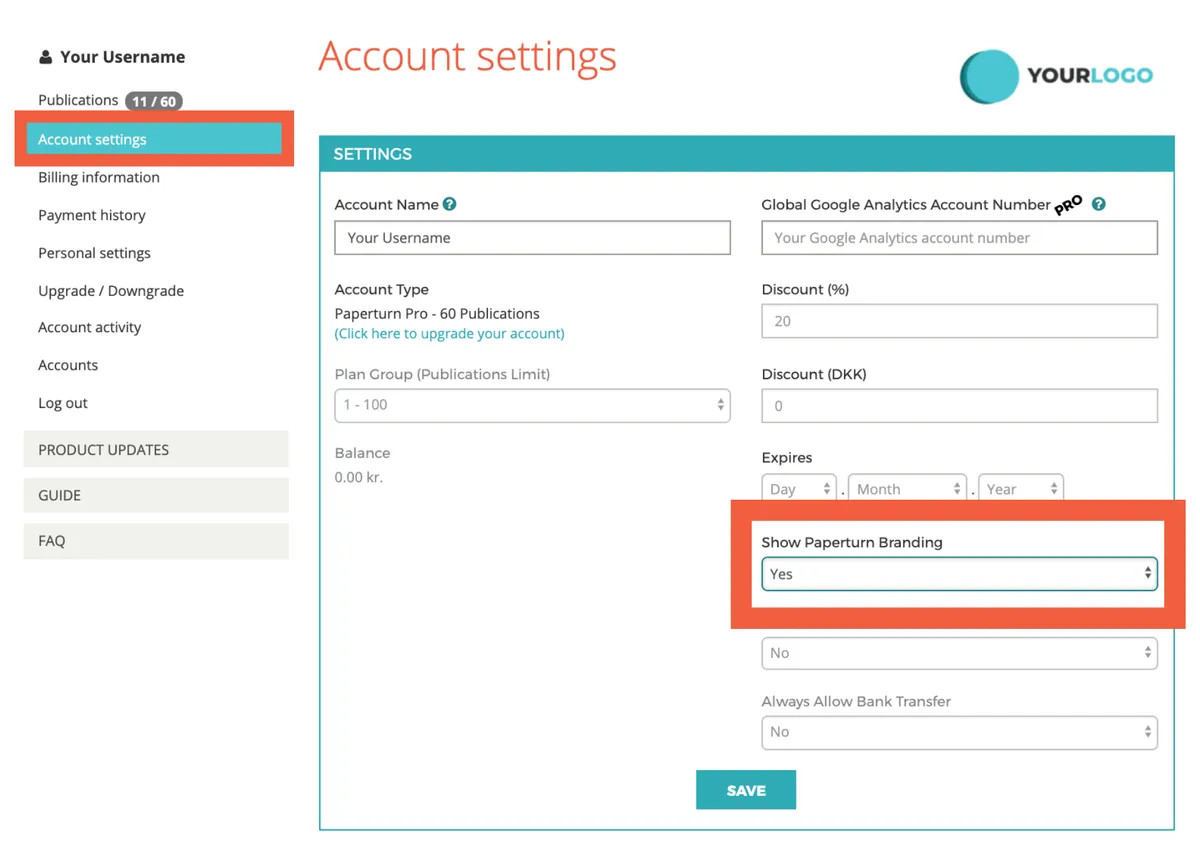
Task: Open the Show Paperturn Branding dropdown
Action: [x=959, y=574]
